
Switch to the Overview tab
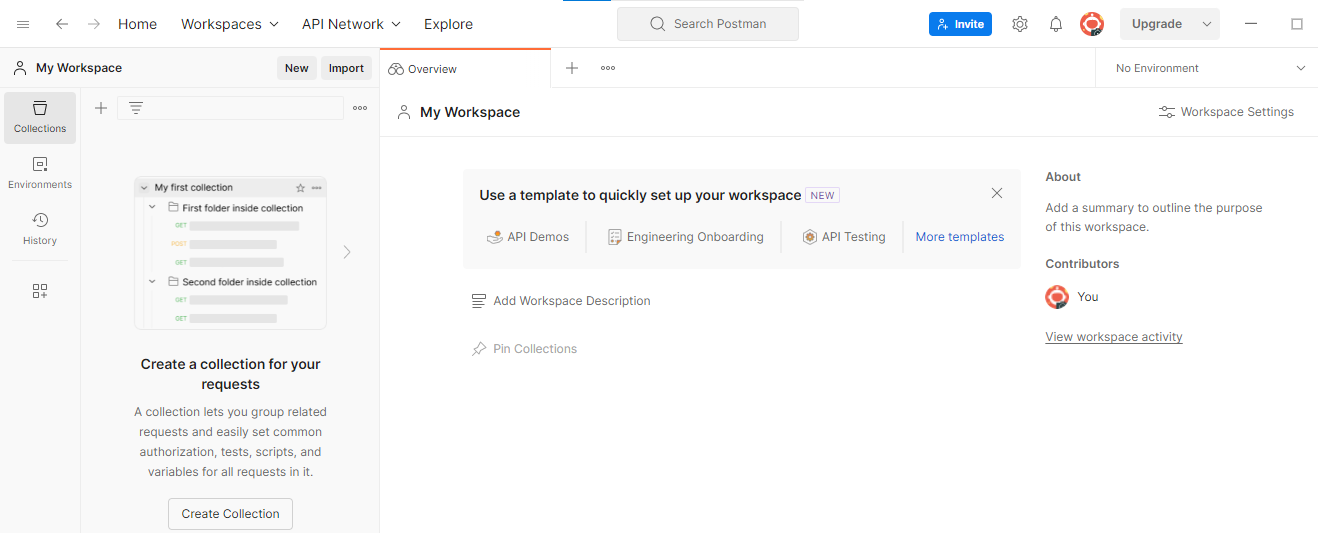coord(432,69)
